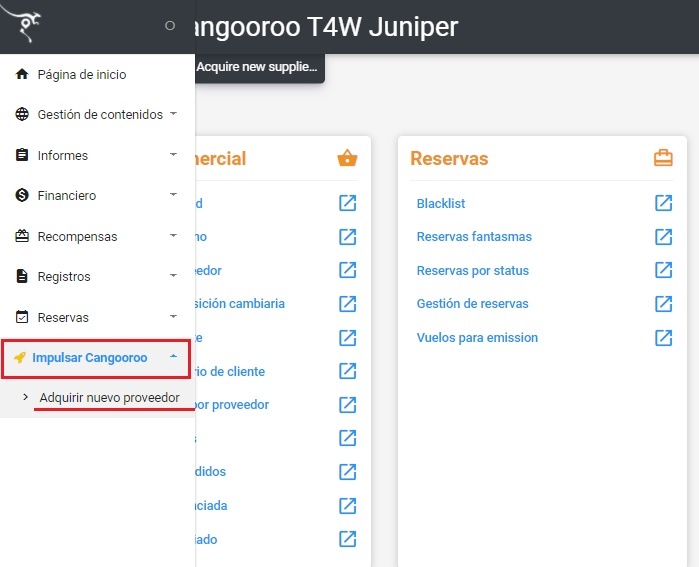Viewport: 699px width, 567px height.
Task: Collapse the Impulsar Cangooroo arrow
Action: tap(173, 356)
